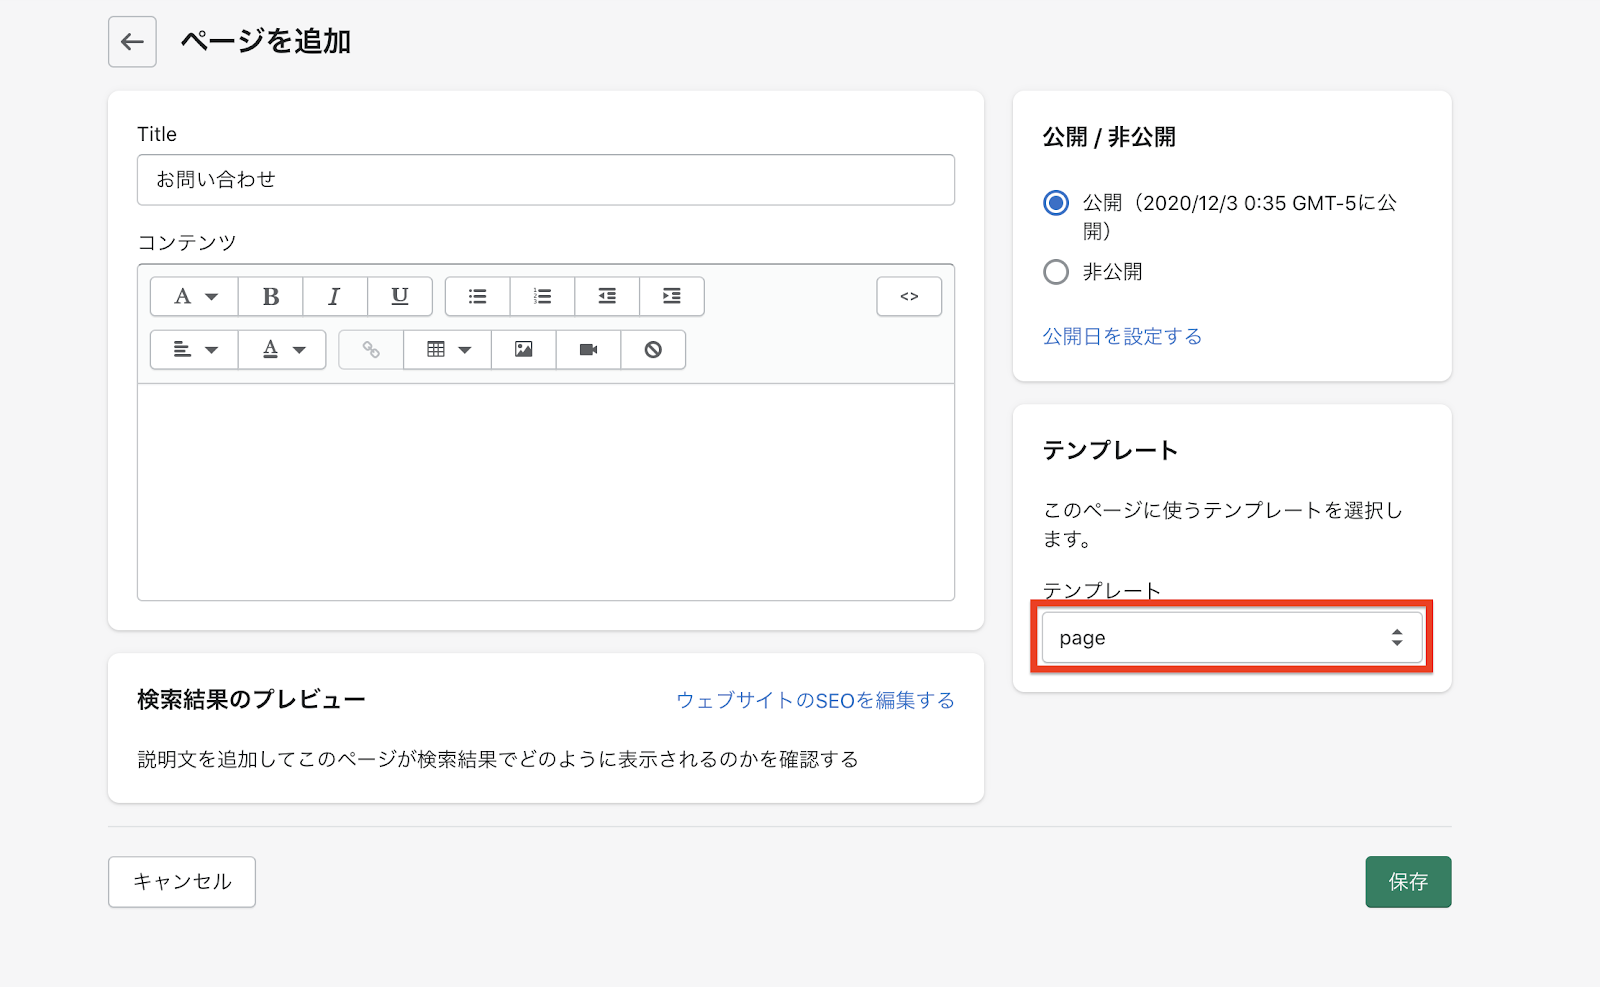This screenshot has height=987, width=1600.
Task: Insert a numbered list
Action: [542, 297]
